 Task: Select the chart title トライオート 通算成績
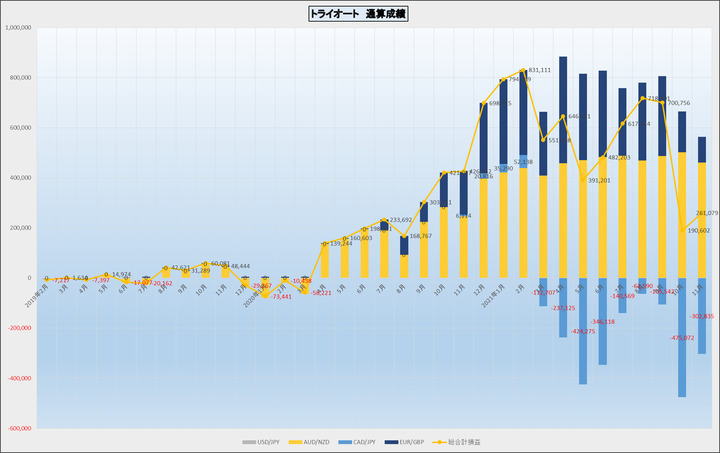pyautogui.click(x=358, y=14)
